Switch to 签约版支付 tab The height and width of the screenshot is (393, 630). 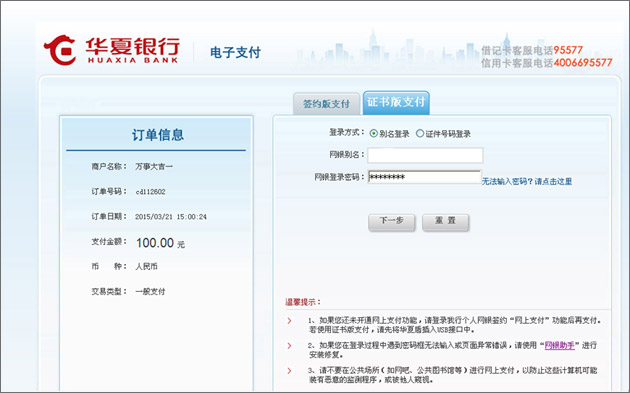point(326,104)
